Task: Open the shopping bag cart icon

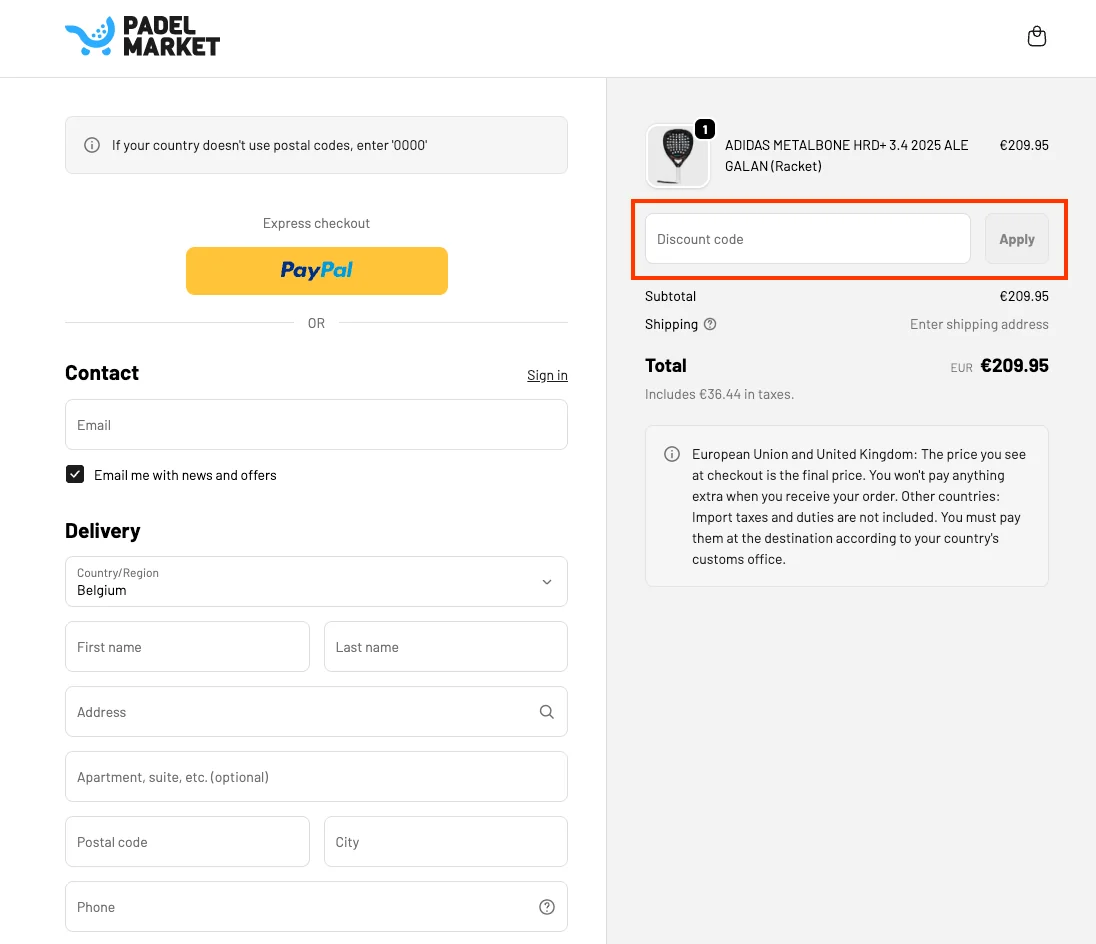Action: 1037,37
